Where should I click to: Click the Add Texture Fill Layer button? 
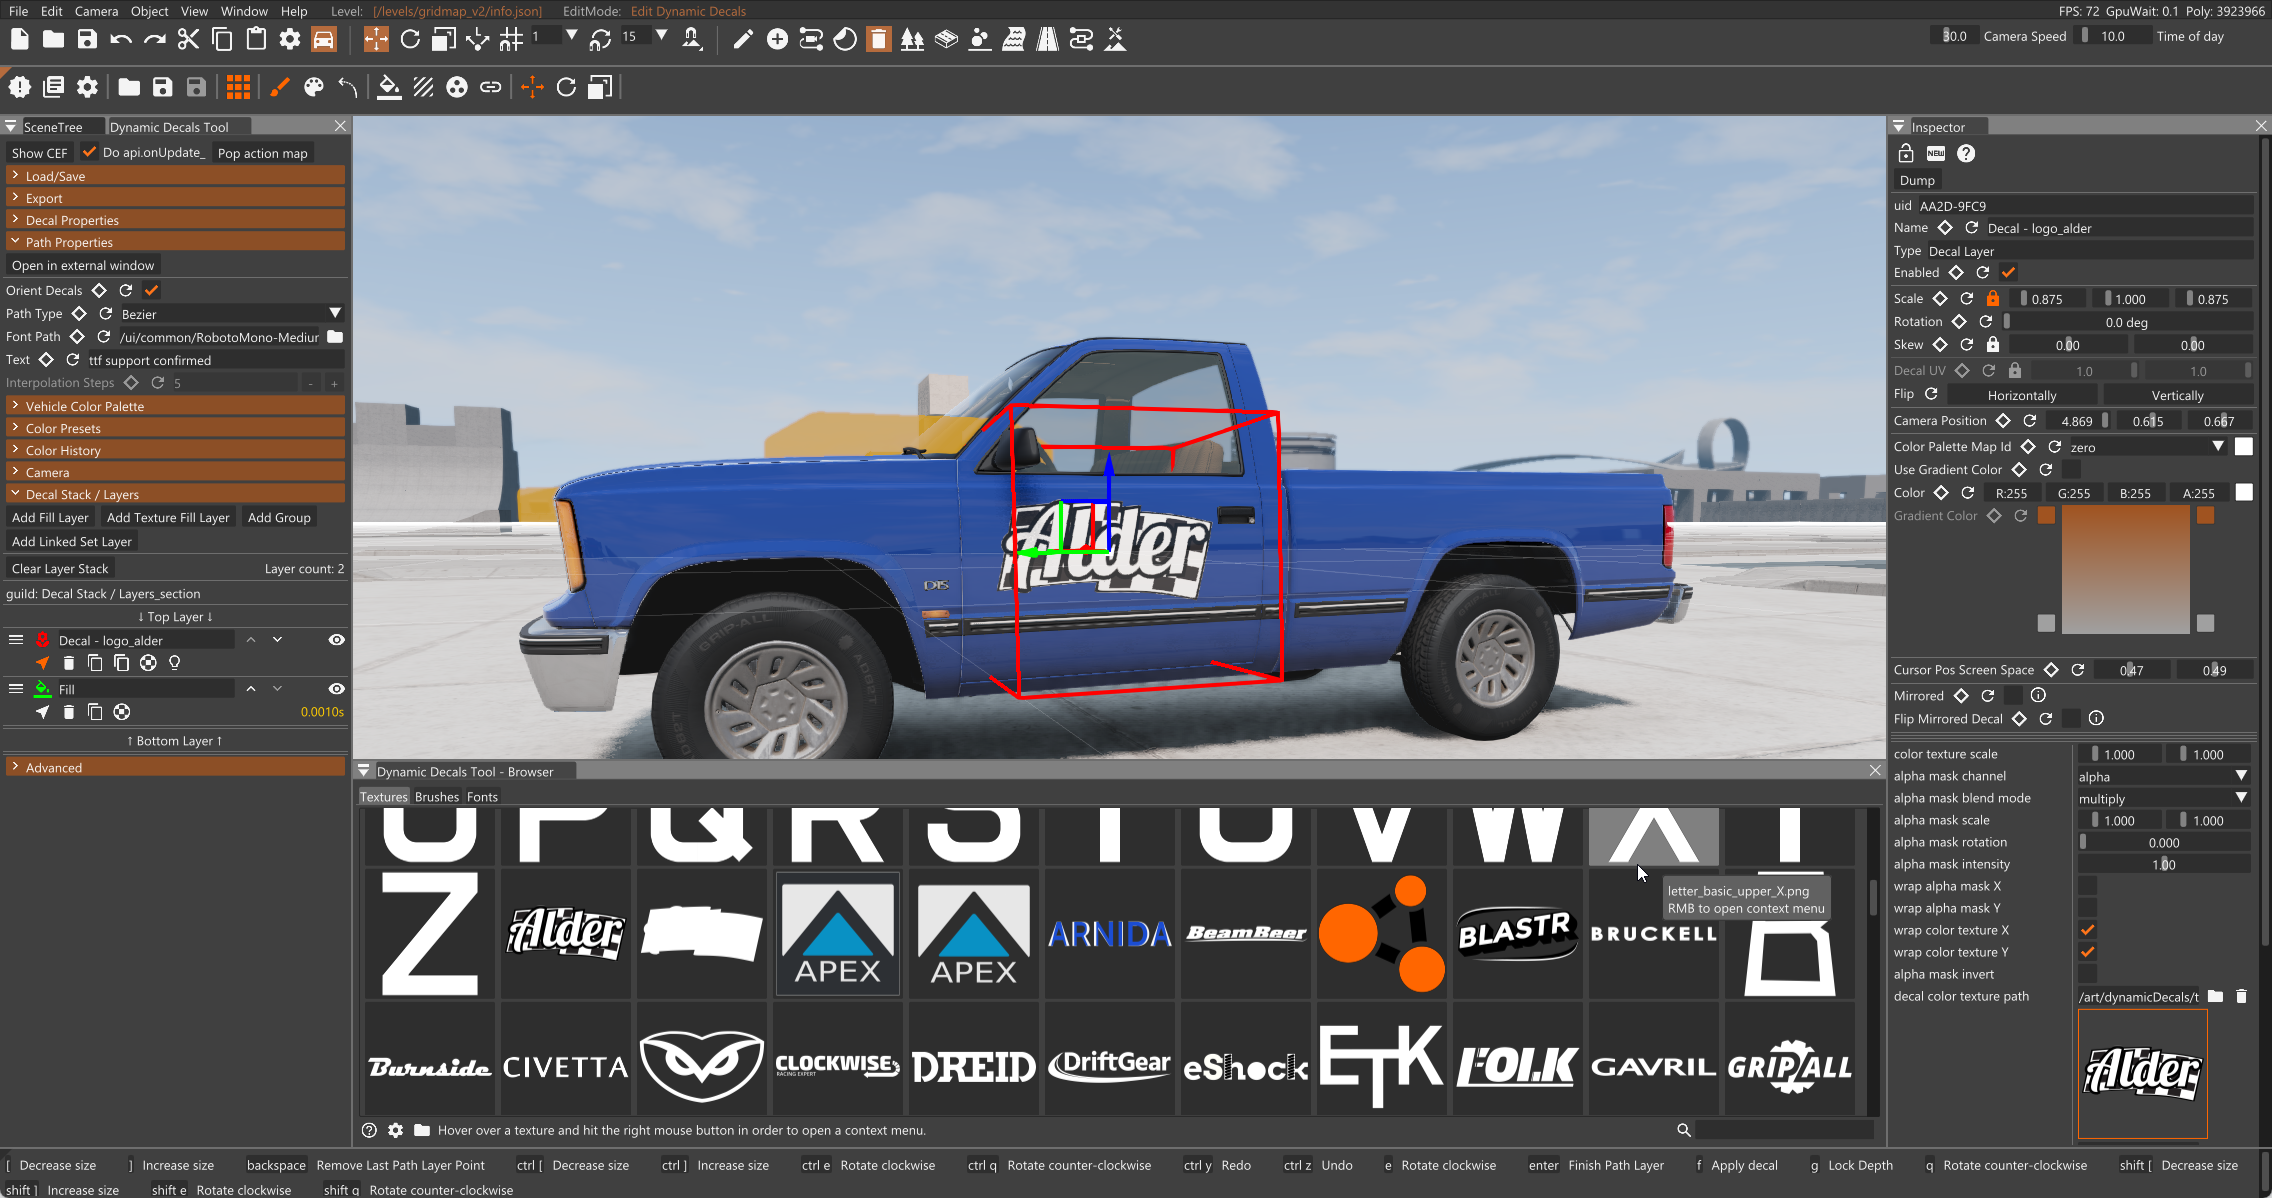pos(168,517)
